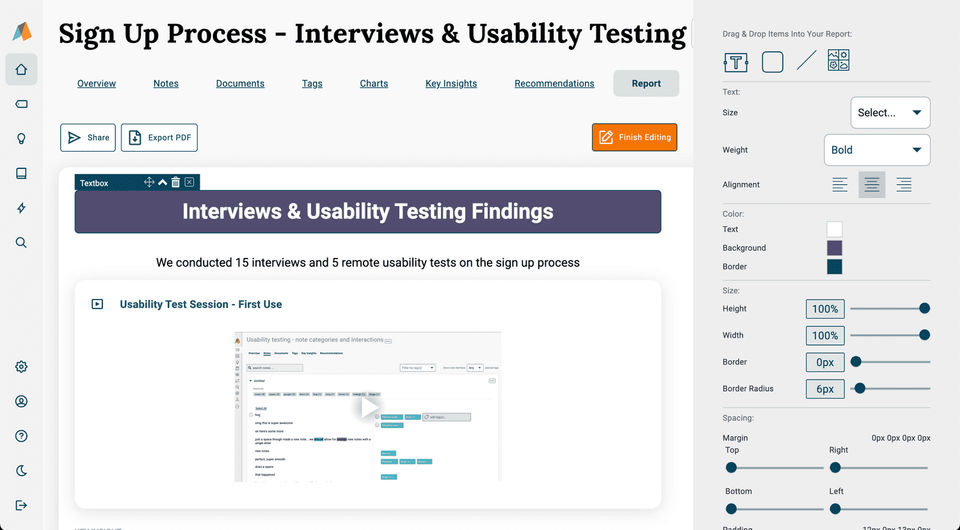Select the textbox item icon

pos(736,62)
